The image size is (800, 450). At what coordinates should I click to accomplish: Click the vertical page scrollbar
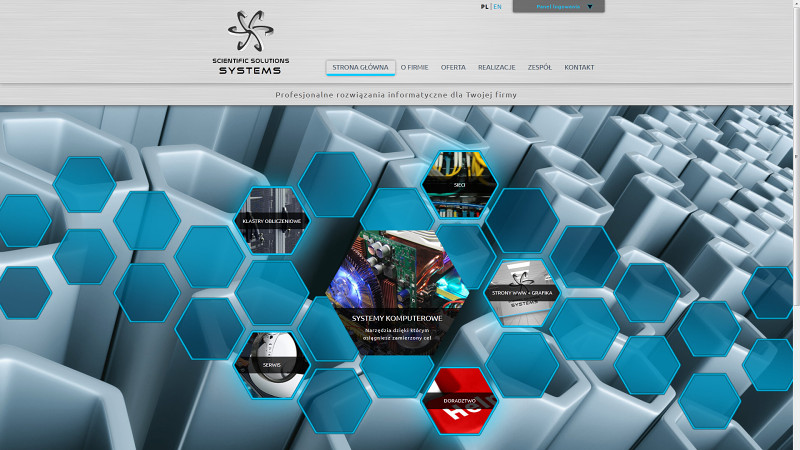[796, 153]
